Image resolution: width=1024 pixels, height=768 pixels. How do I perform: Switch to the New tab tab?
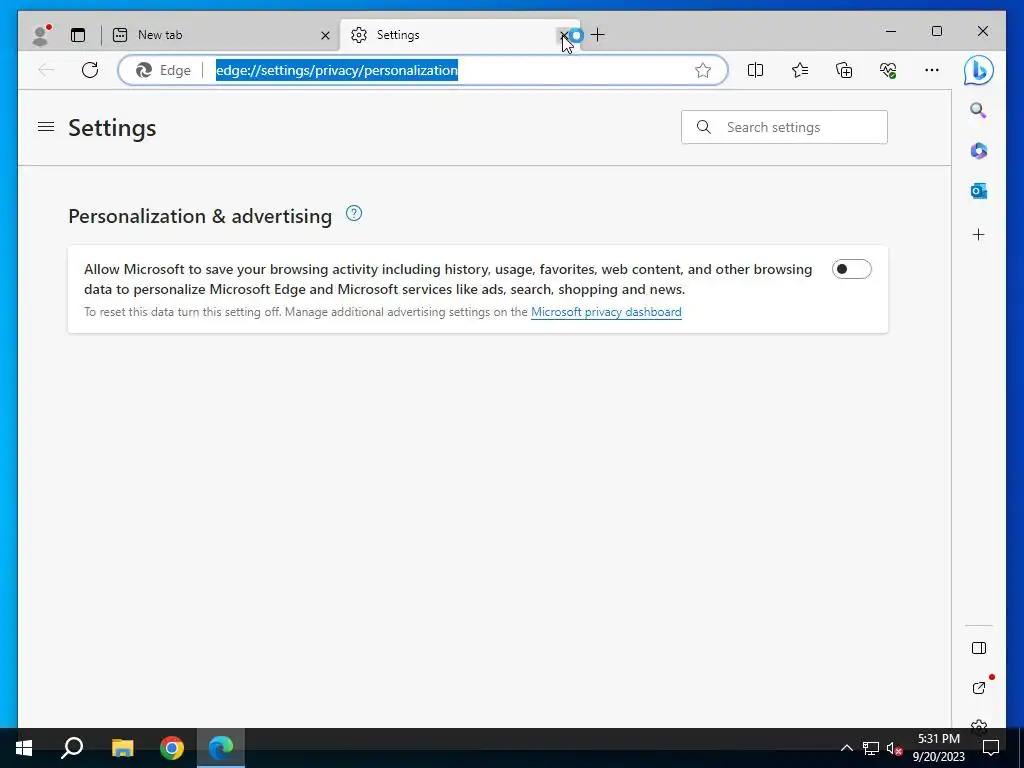[x=218, y=35]
